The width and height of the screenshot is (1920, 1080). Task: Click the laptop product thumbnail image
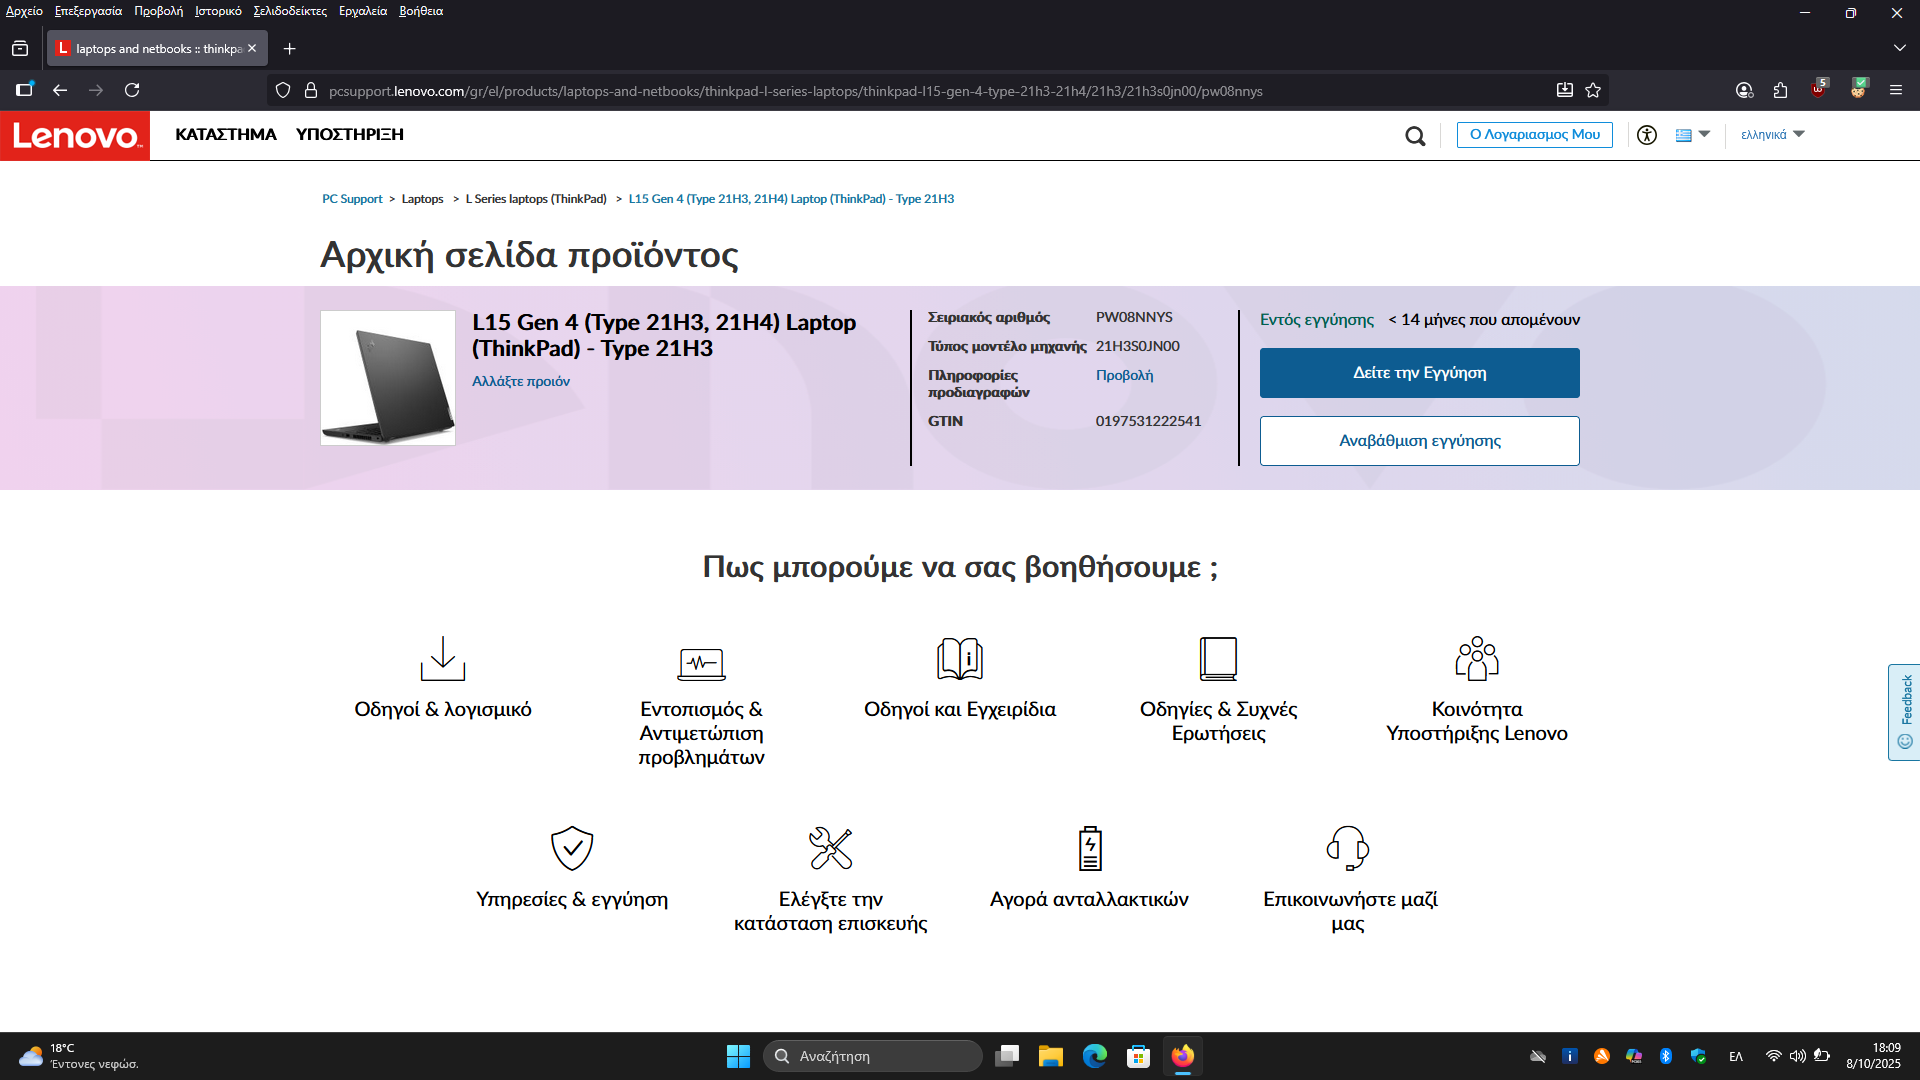pyautogui.click(x=388, y=378)
